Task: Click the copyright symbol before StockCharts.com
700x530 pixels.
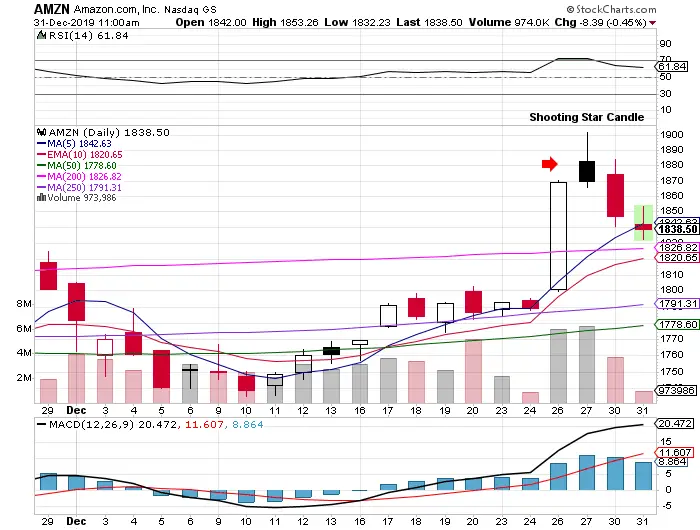Action: pyautogui.click(x=570, y=9)
